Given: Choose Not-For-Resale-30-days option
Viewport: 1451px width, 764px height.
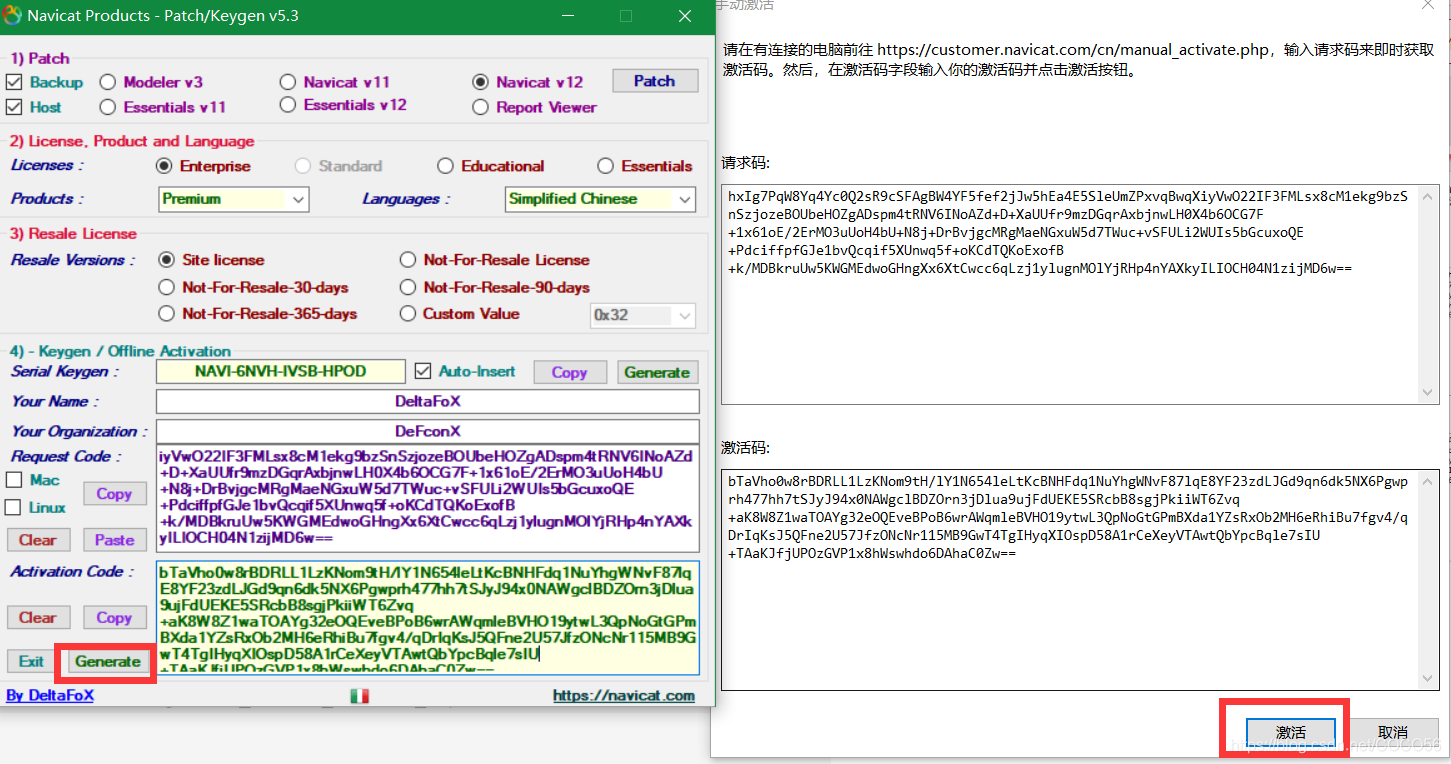Looking at the screenshot, I should tap(166, 287).
